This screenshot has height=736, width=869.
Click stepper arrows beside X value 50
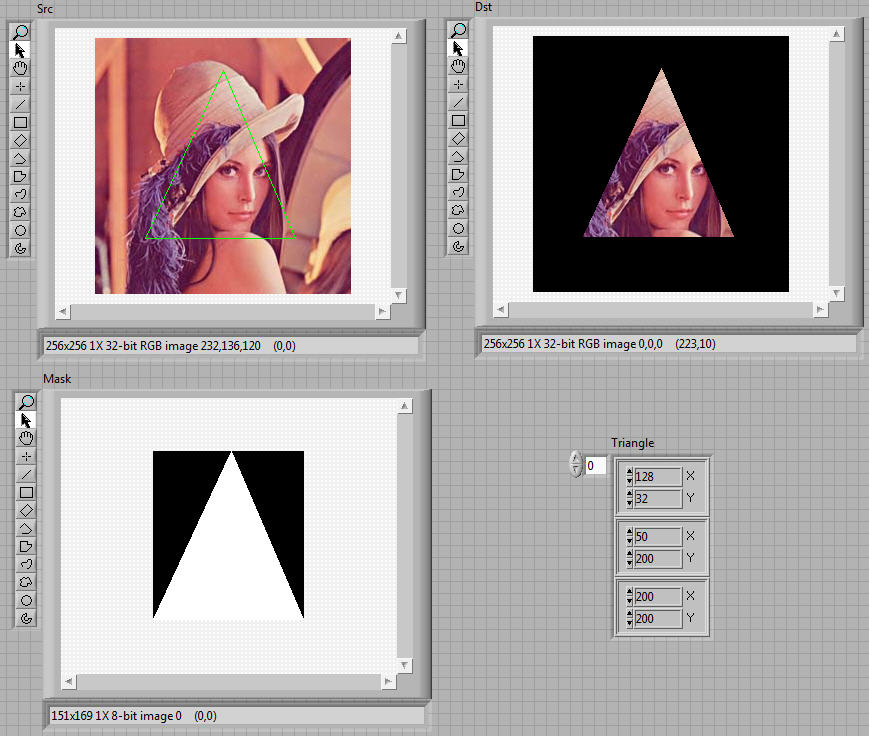(x=630, y=536)
